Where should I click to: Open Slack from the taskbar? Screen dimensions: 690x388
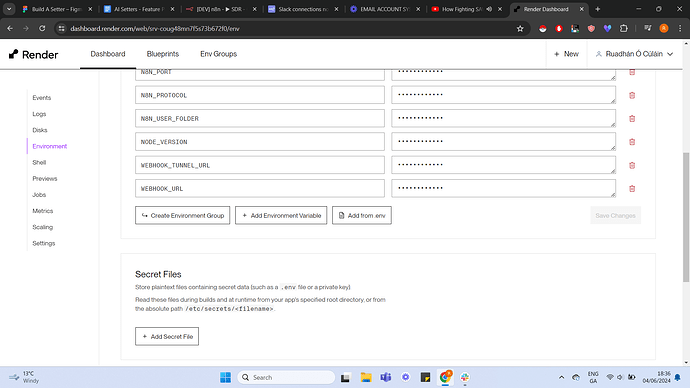[465, 377]
